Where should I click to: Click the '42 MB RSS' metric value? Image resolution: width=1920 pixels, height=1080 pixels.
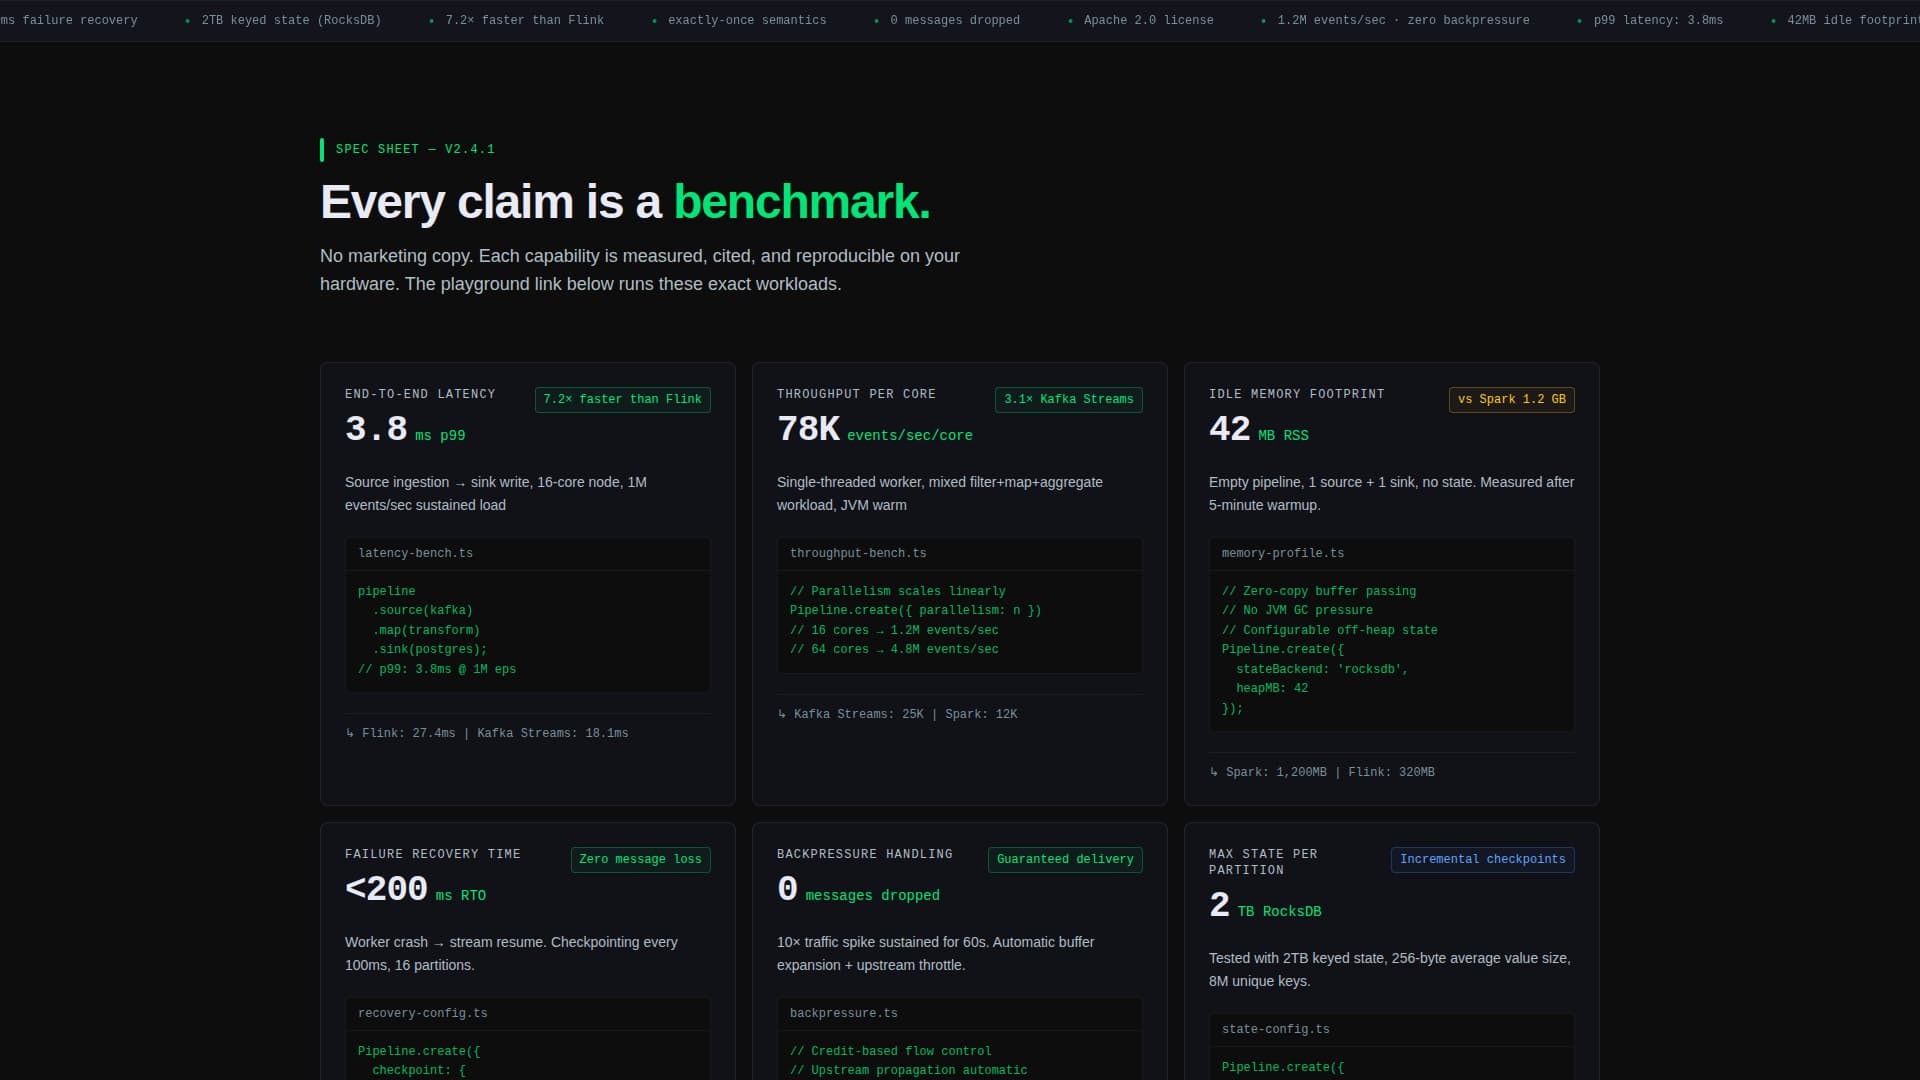(1258, 430)
